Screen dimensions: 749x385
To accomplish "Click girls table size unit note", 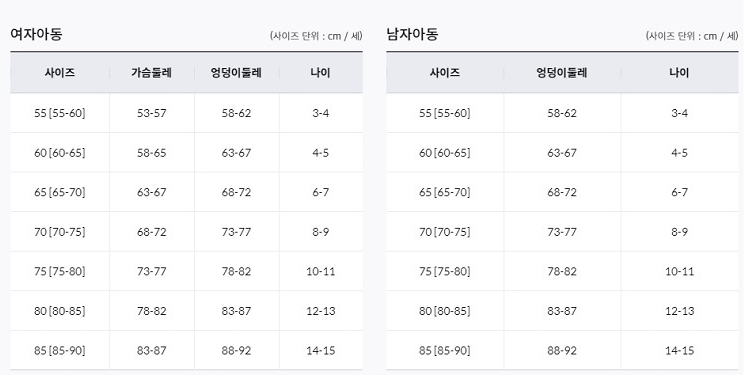I will click(316, 36).
